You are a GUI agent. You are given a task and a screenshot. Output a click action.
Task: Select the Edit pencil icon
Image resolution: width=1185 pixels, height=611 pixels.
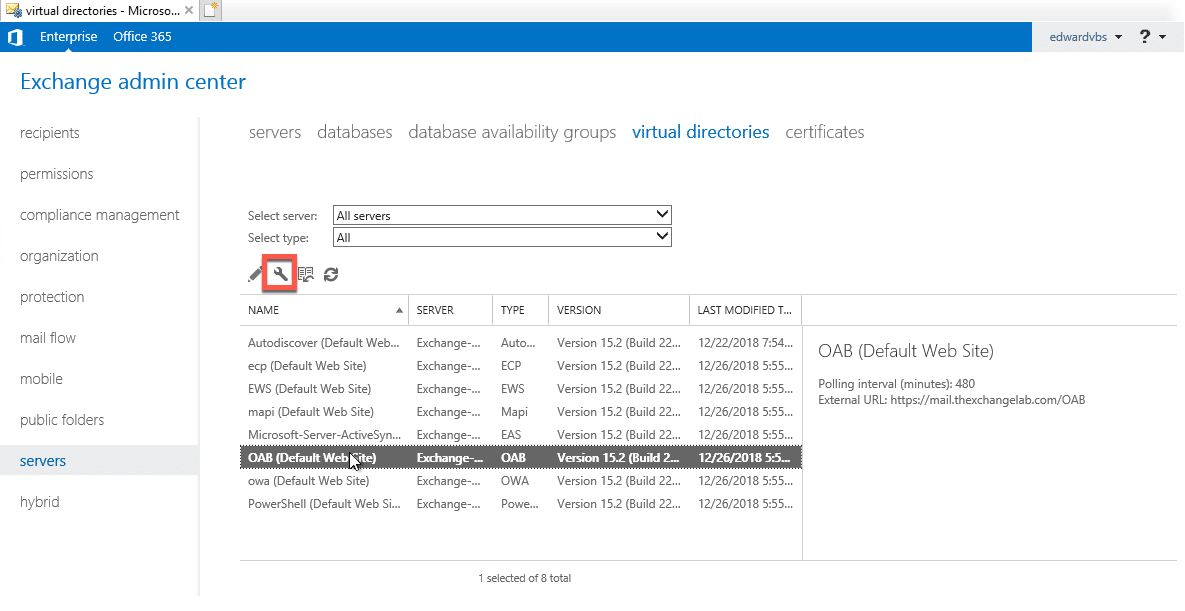point(254,273)
